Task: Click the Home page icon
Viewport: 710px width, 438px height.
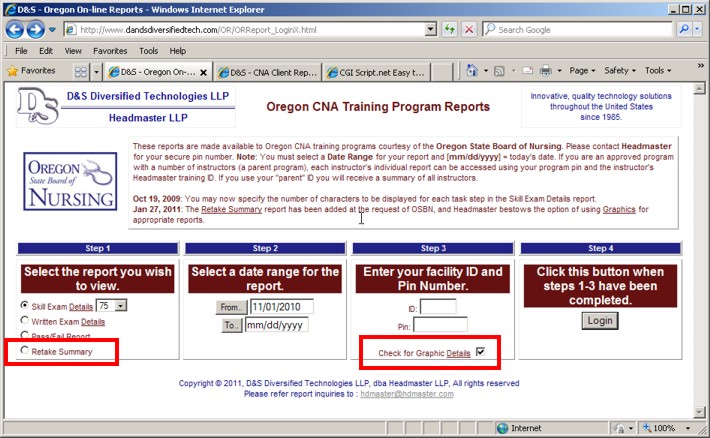Action: click(473, 71)
